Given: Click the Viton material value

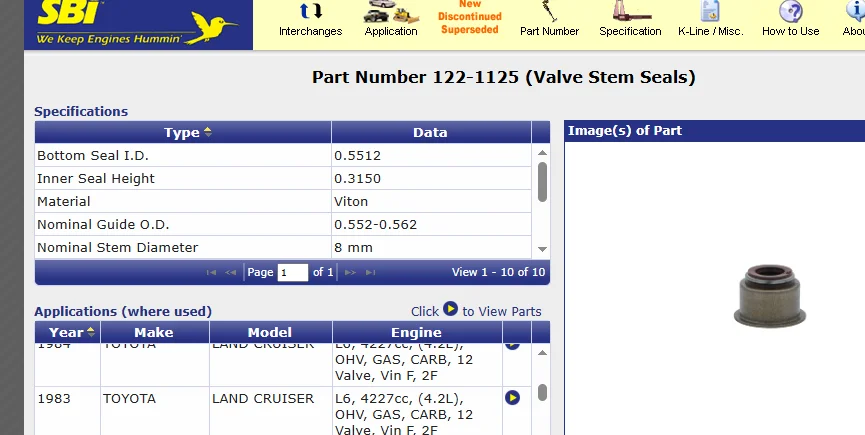Looking at the screenshot, I should click(351, 202).
